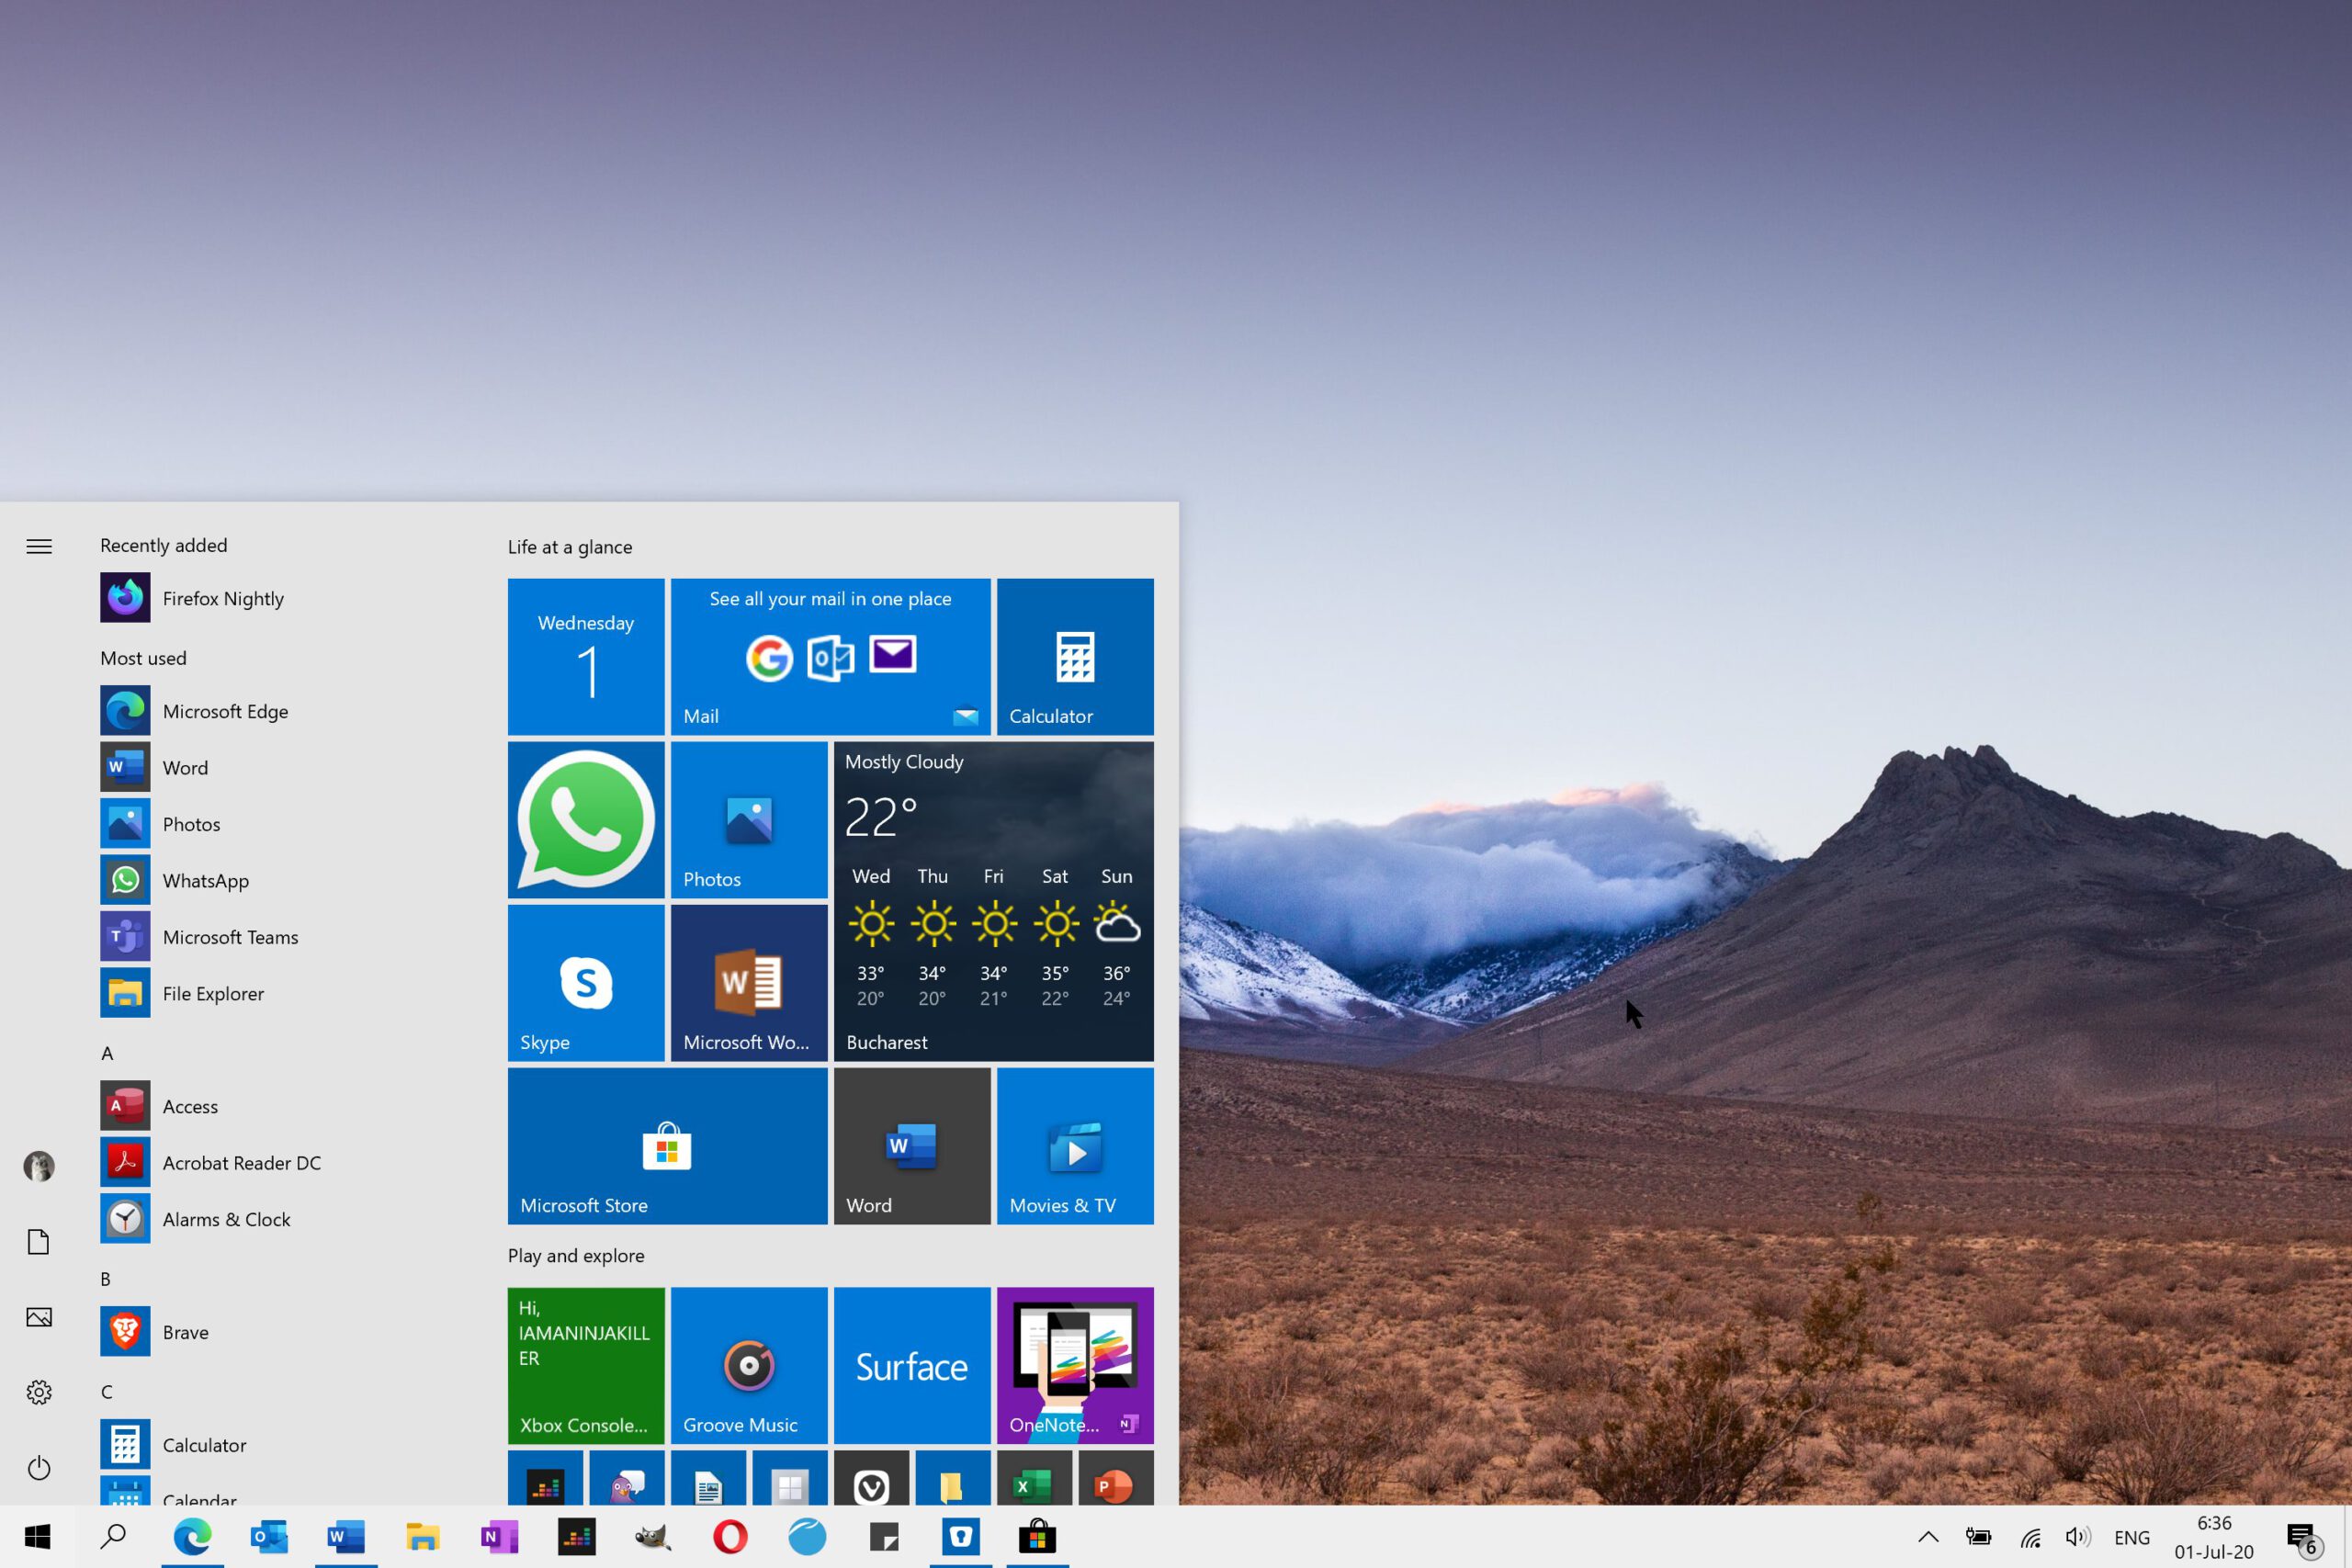Open the small folder tile

tap(953, 1478)
